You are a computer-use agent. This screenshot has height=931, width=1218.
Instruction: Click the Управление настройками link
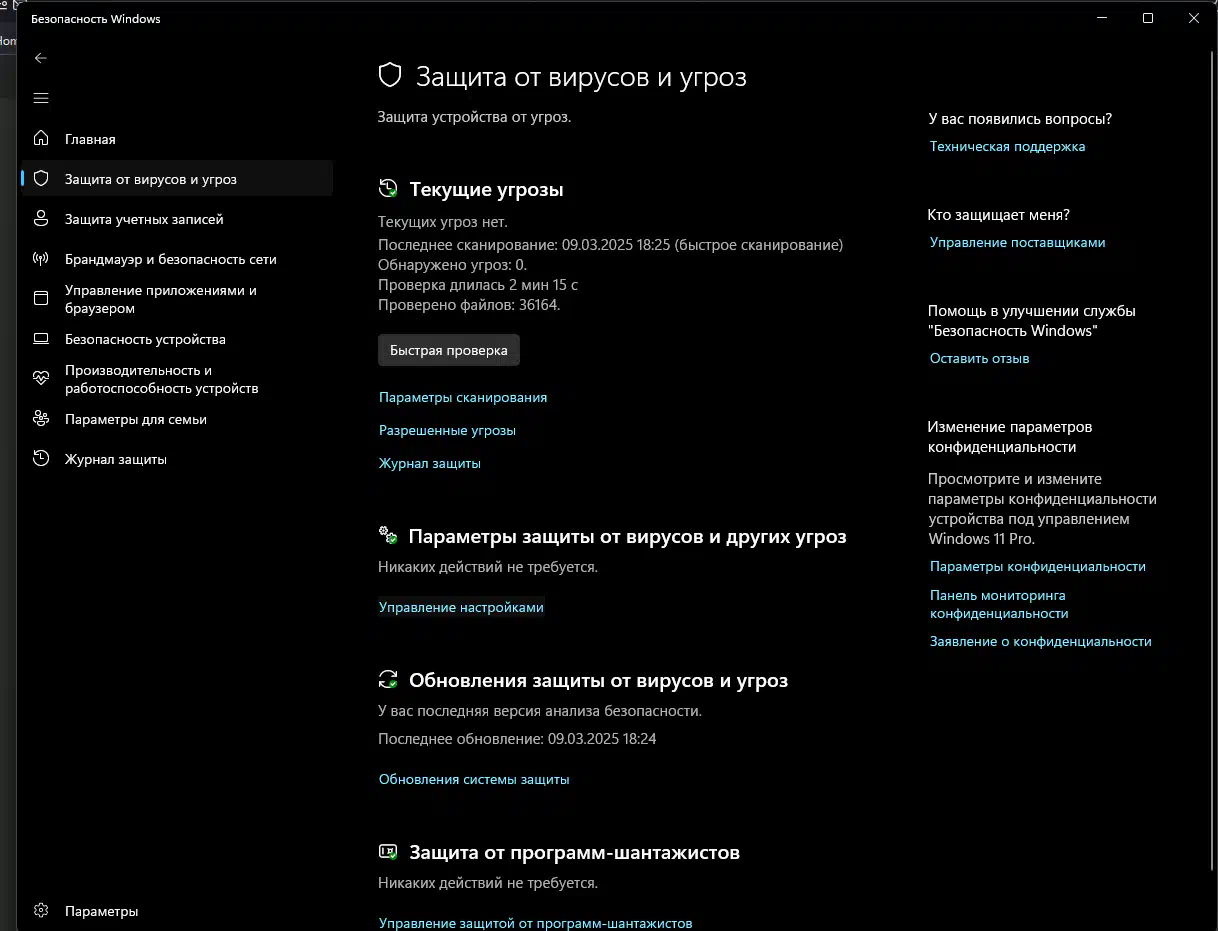click(461, 607)
